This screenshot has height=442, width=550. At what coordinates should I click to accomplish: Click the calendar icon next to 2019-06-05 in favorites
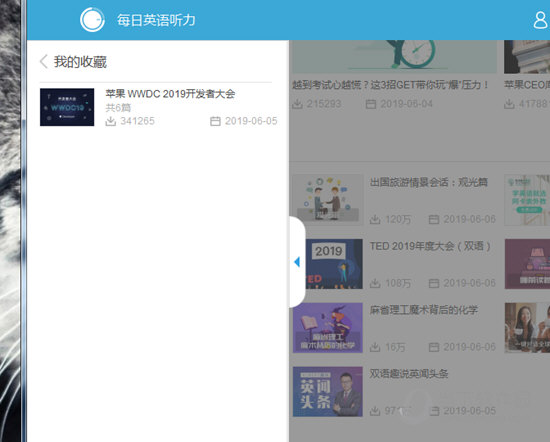(215, 121)
